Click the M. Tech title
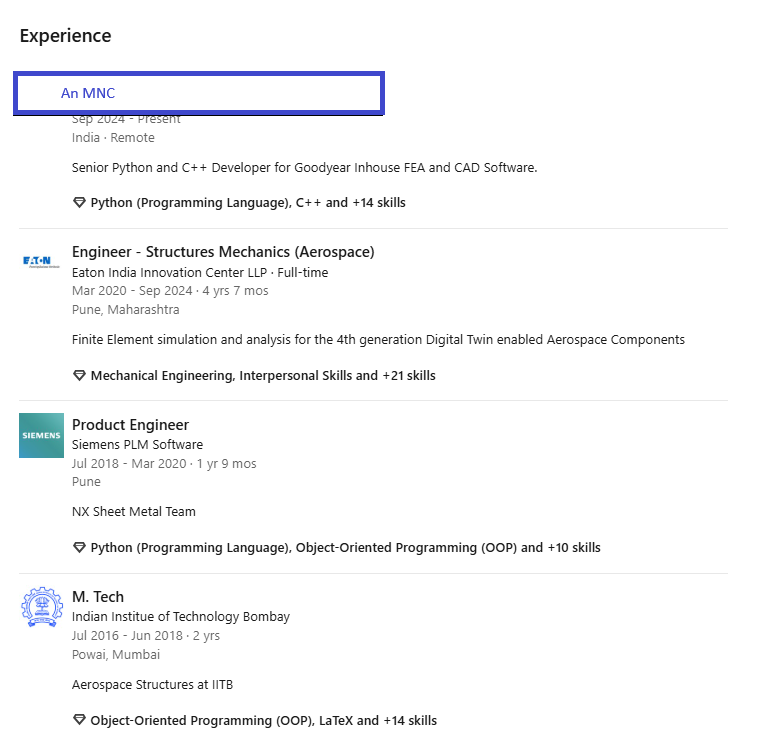This screenshot has width=761, height=731. [98, 597]
